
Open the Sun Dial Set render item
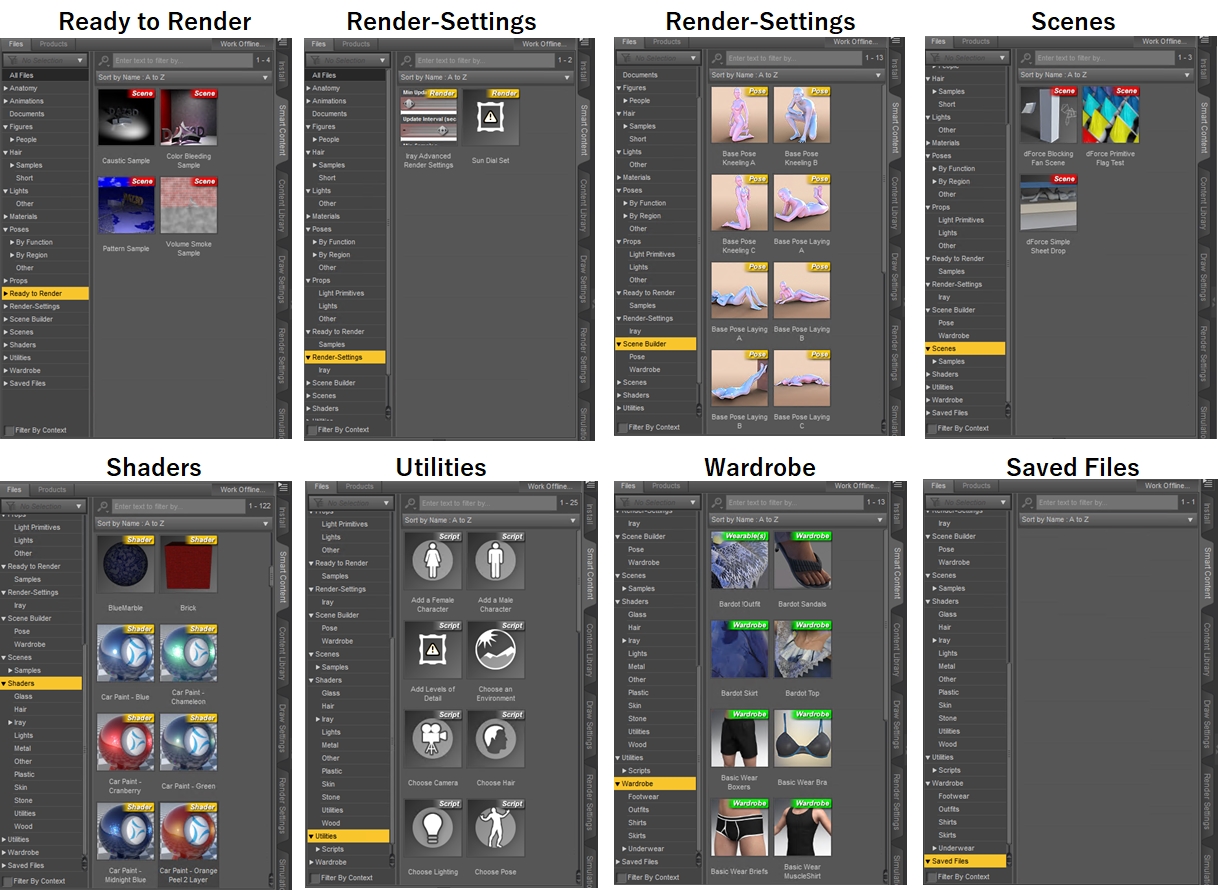[491, 119]
